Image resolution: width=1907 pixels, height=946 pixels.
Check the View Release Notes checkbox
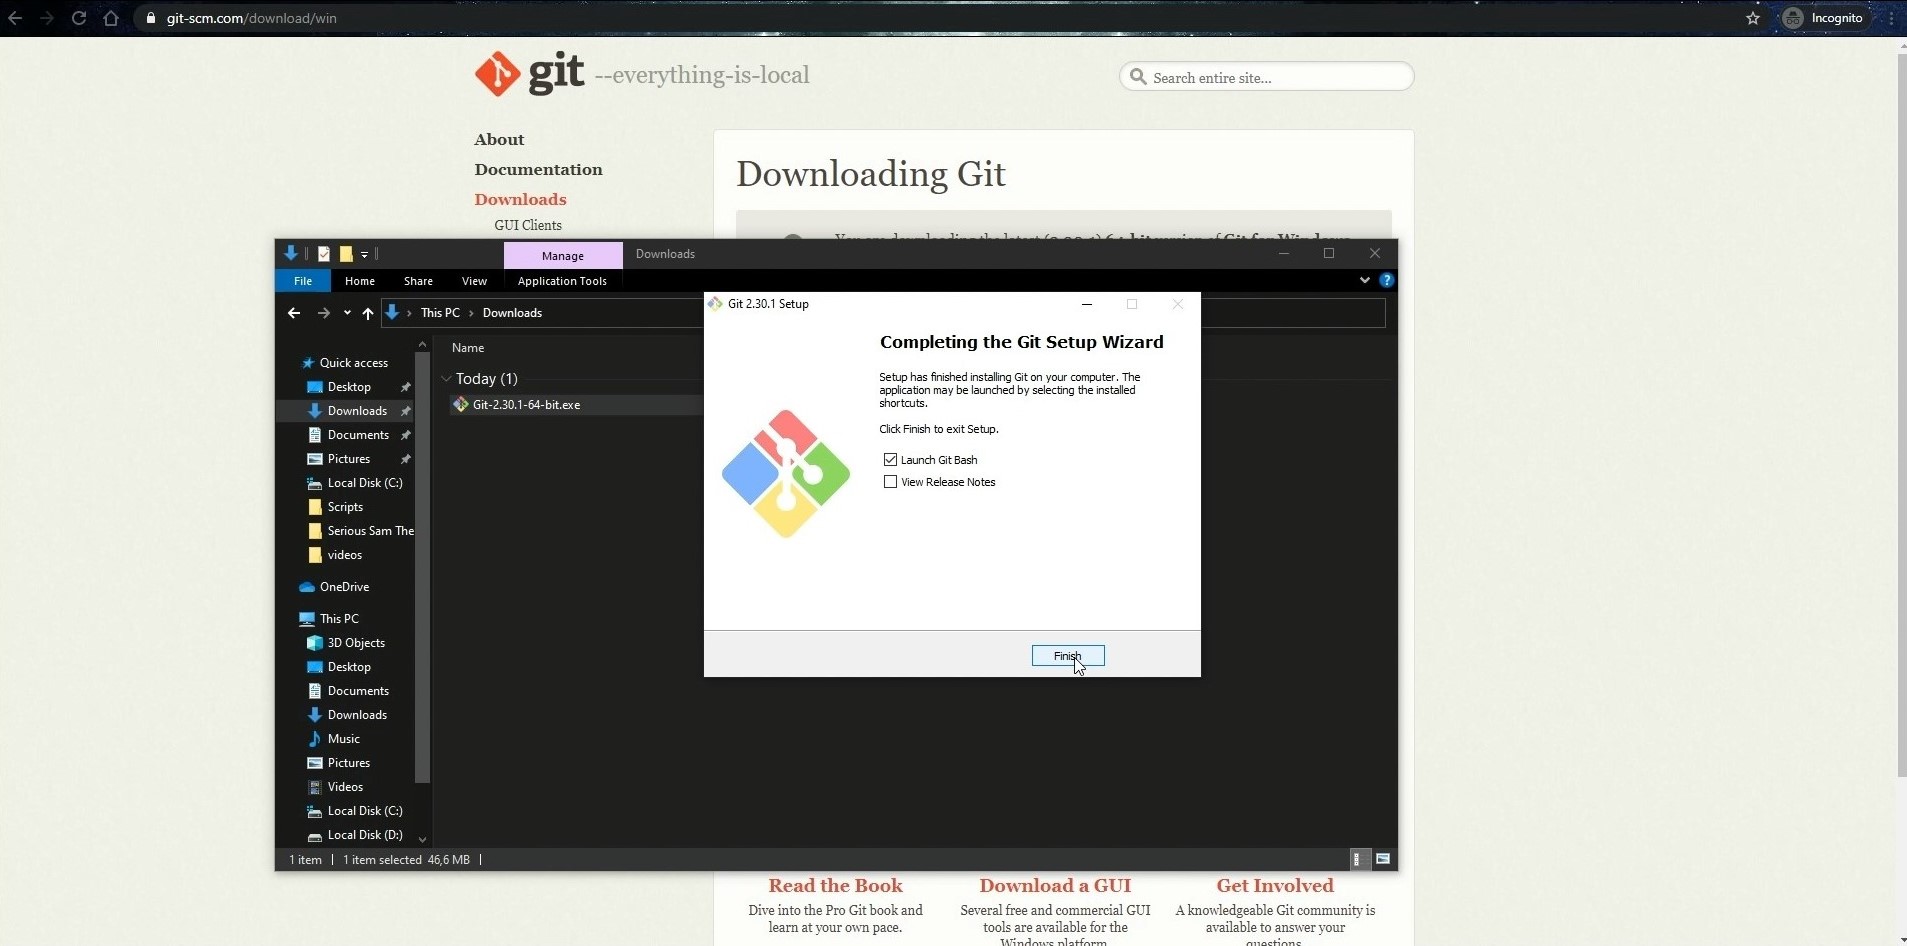point(890,482)
